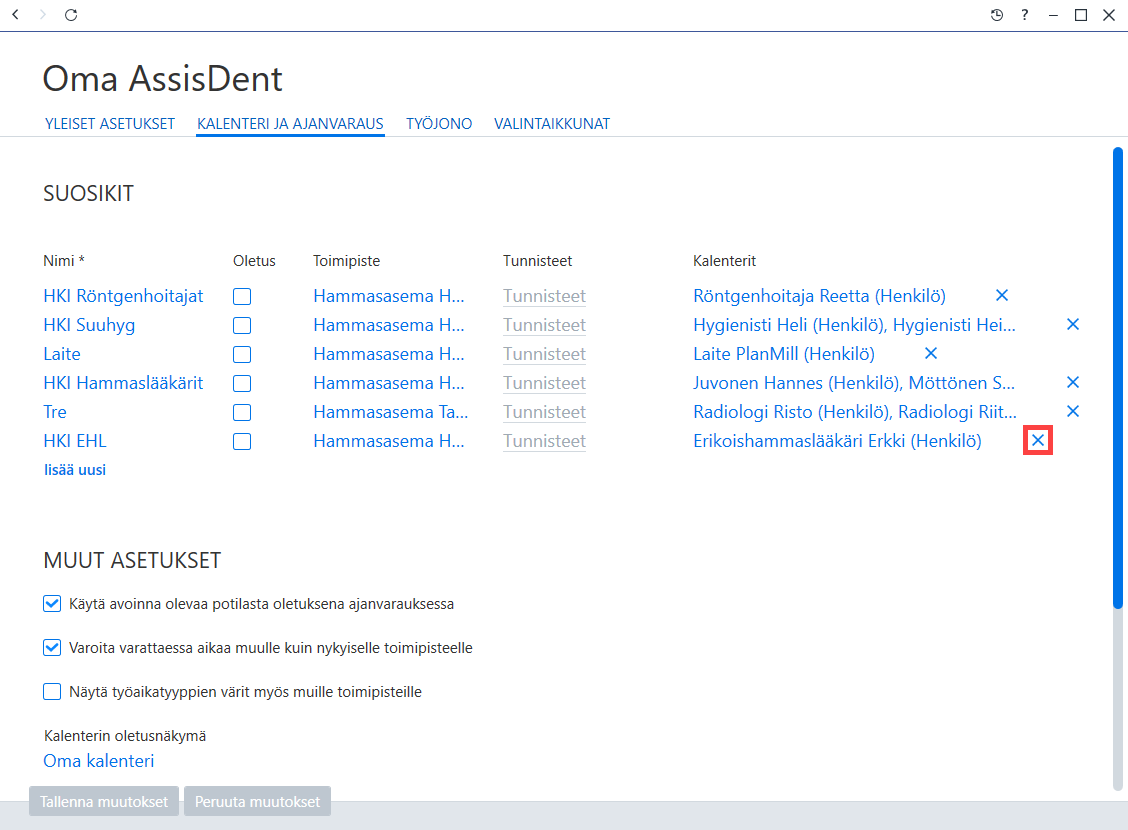Enable Näytä työaikatyyppien värit checkbox

click(x=52, y=691)
